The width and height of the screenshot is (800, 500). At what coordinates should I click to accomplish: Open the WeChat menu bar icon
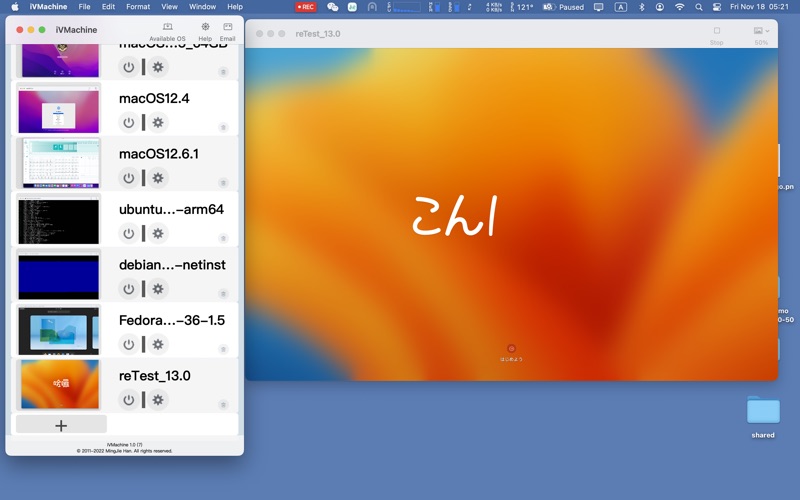[x=333, y=7]
